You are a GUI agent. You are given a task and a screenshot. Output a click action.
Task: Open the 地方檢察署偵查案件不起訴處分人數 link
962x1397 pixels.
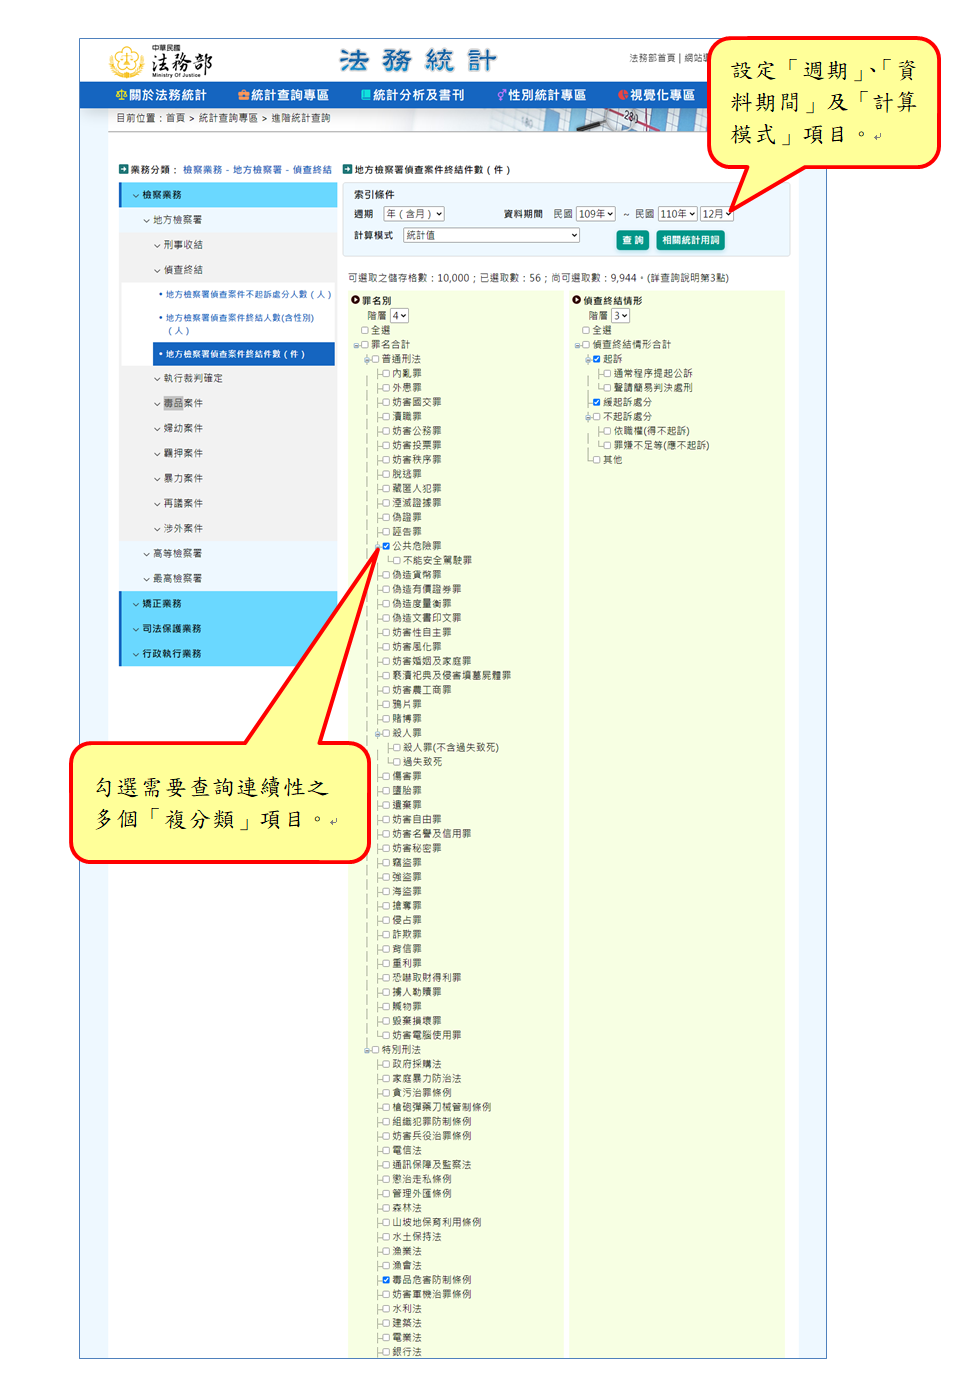247,295
